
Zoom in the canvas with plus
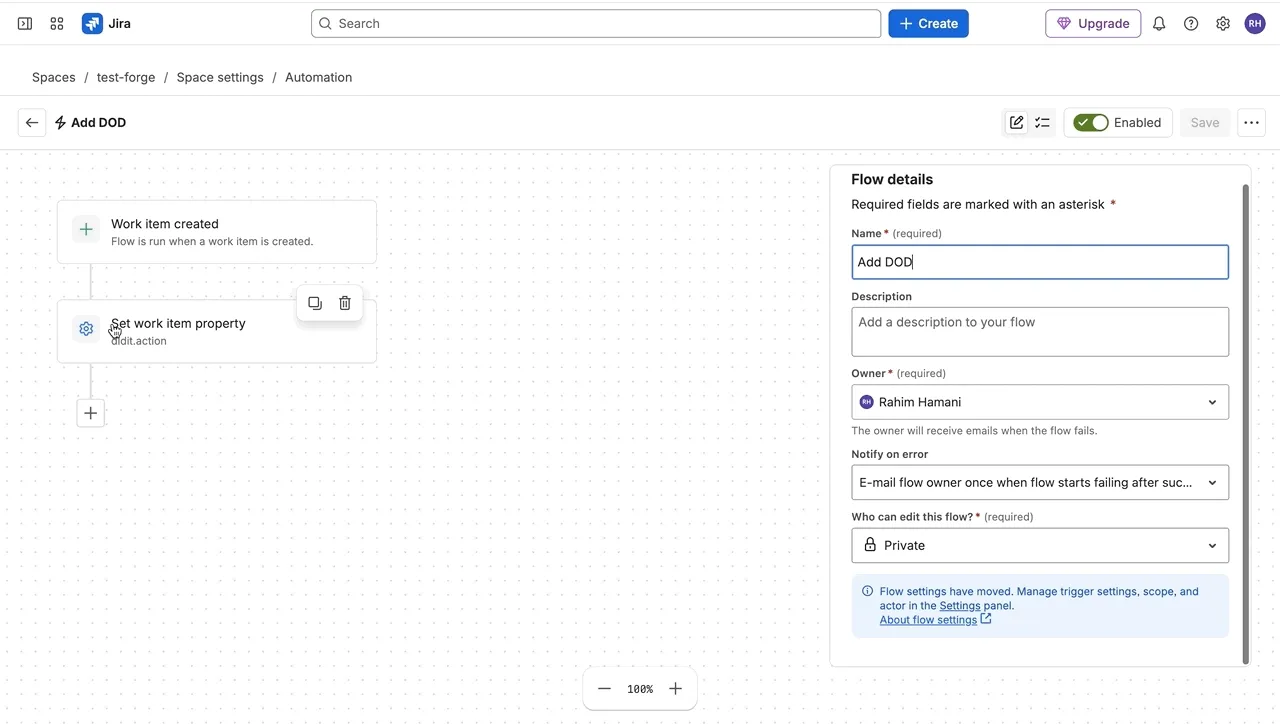675,688
